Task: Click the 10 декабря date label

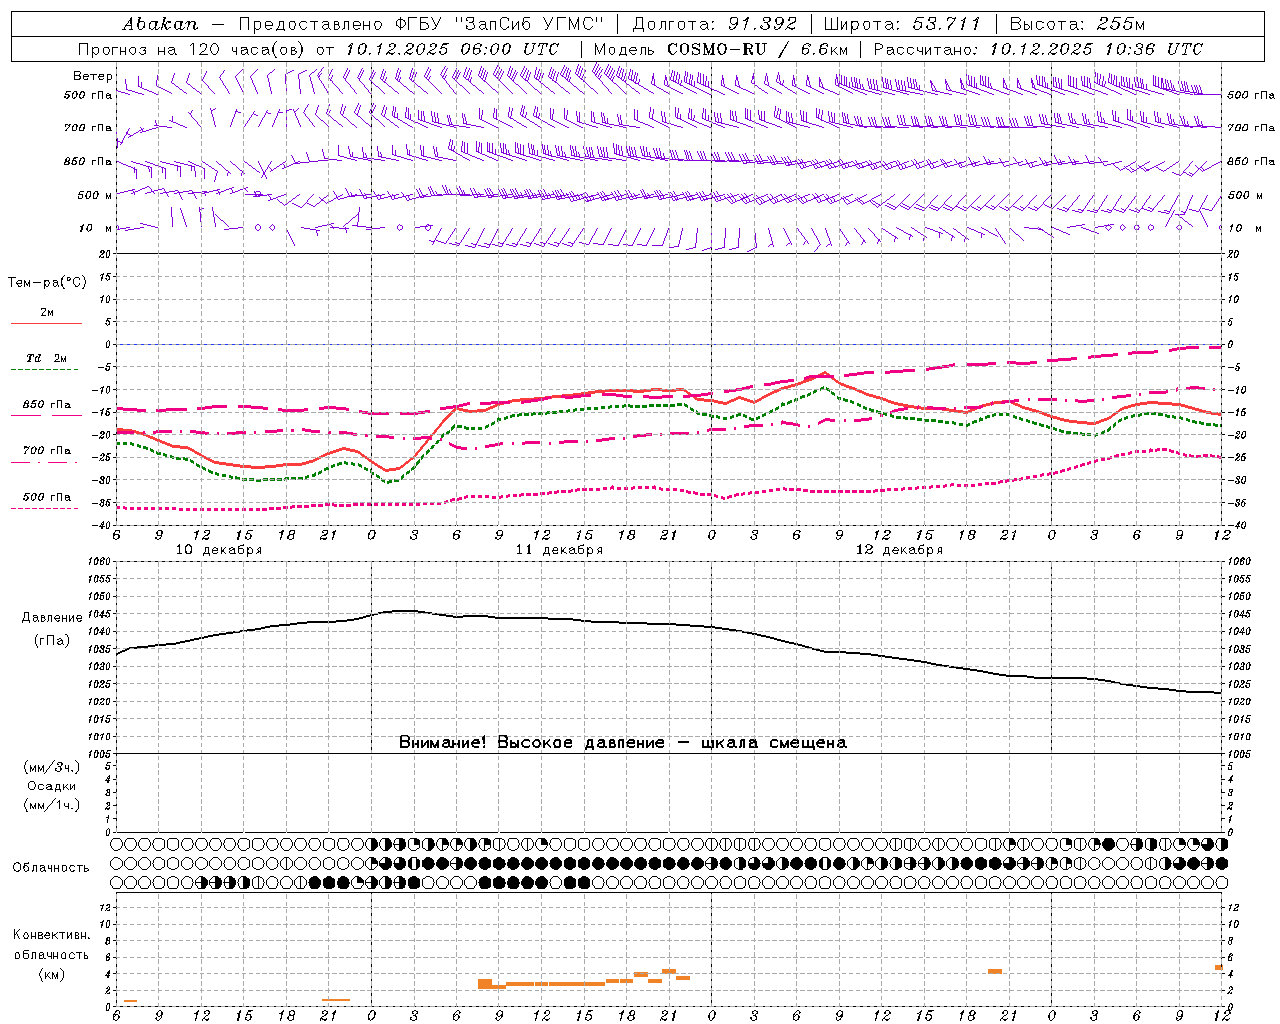Action: 219,550
